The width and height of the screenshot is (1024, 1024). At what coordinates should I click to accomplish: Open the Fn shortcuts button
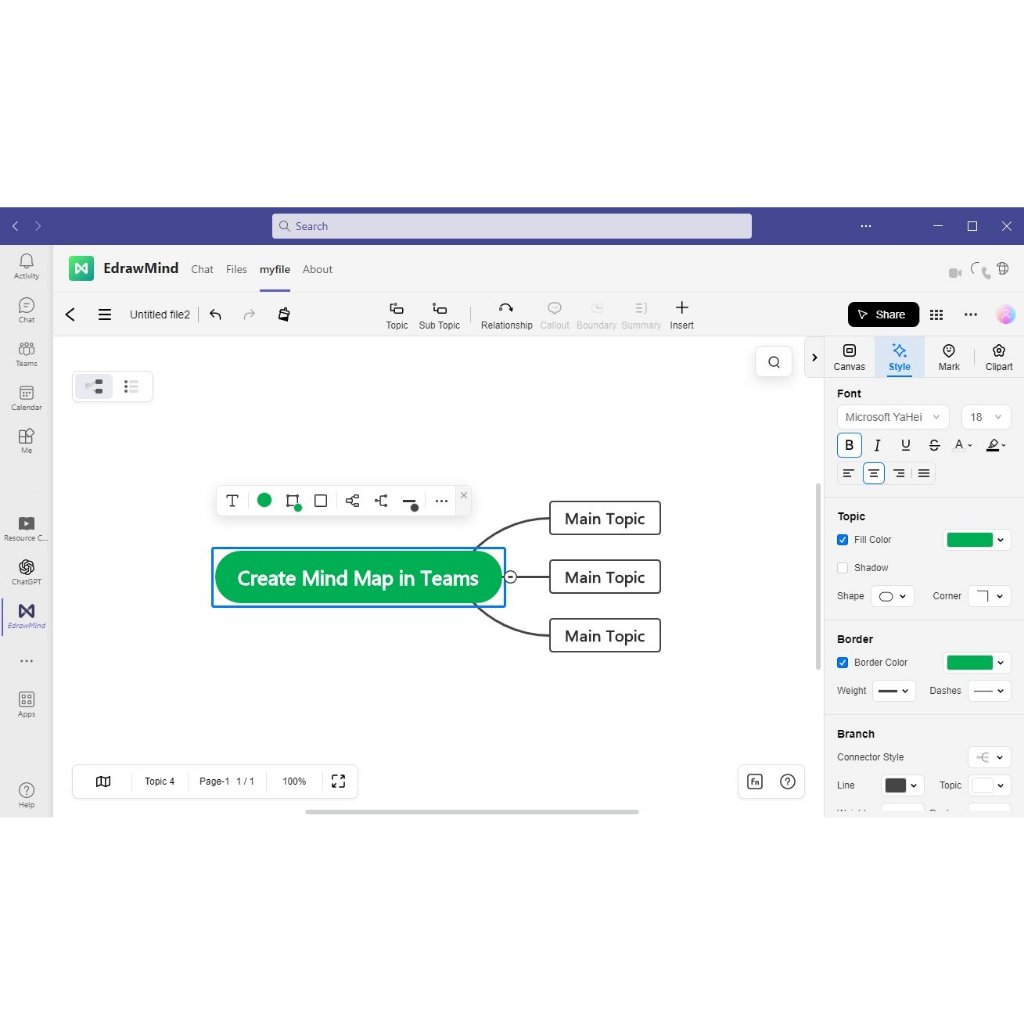755,782
